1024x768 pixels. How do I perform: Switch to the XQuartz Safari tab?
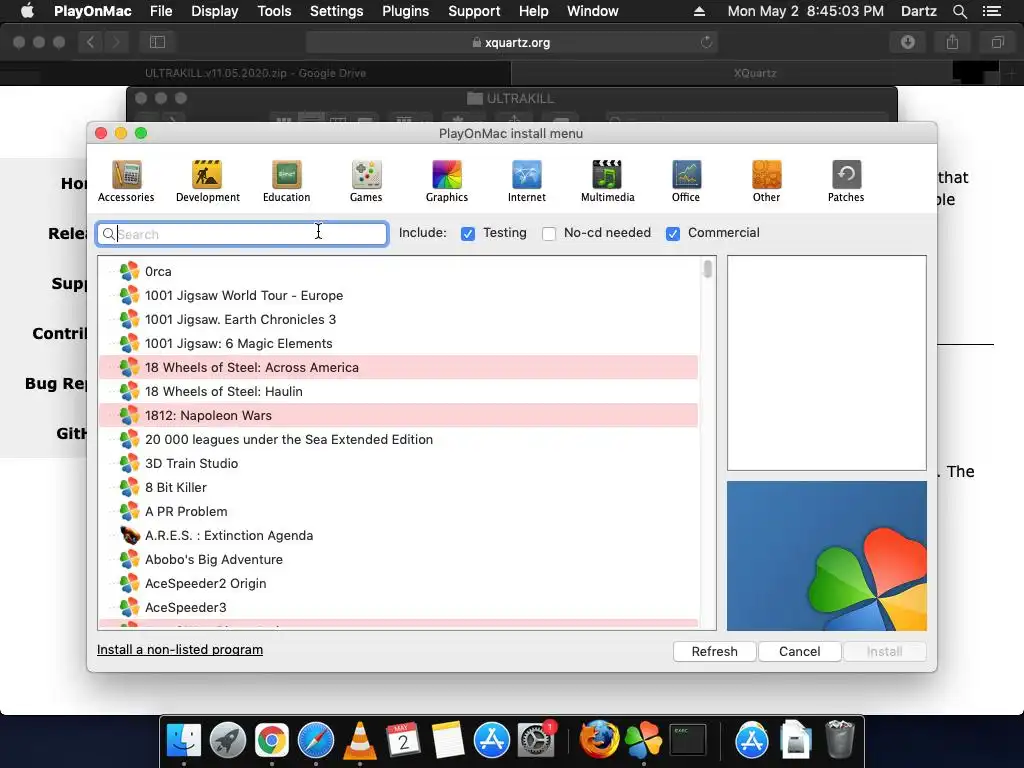754,73
